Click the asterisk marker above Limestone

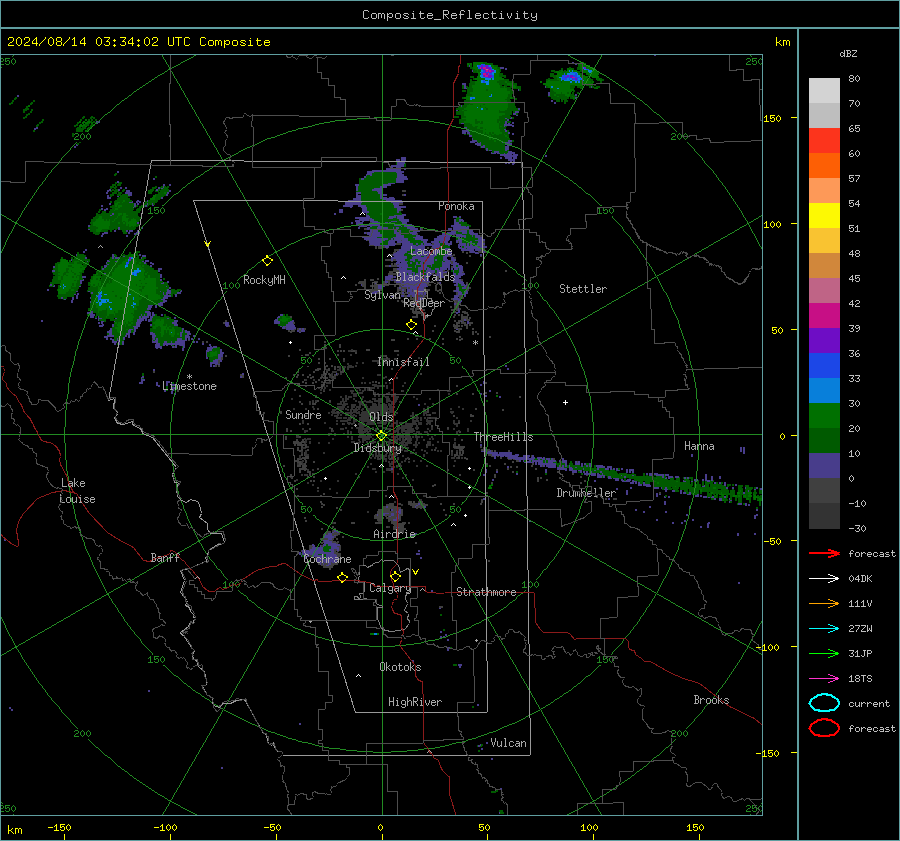tap(189, 377)
